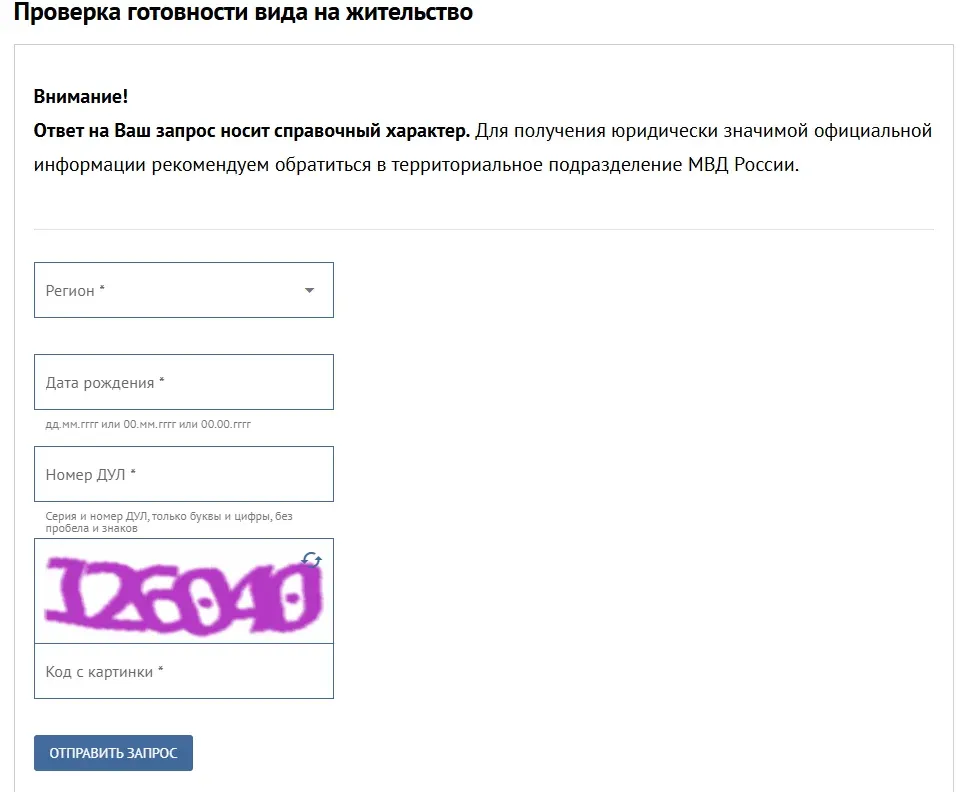Focus the Дата рождения input field
The height and width of the screenshot is (792, 977).
[183, 382]
